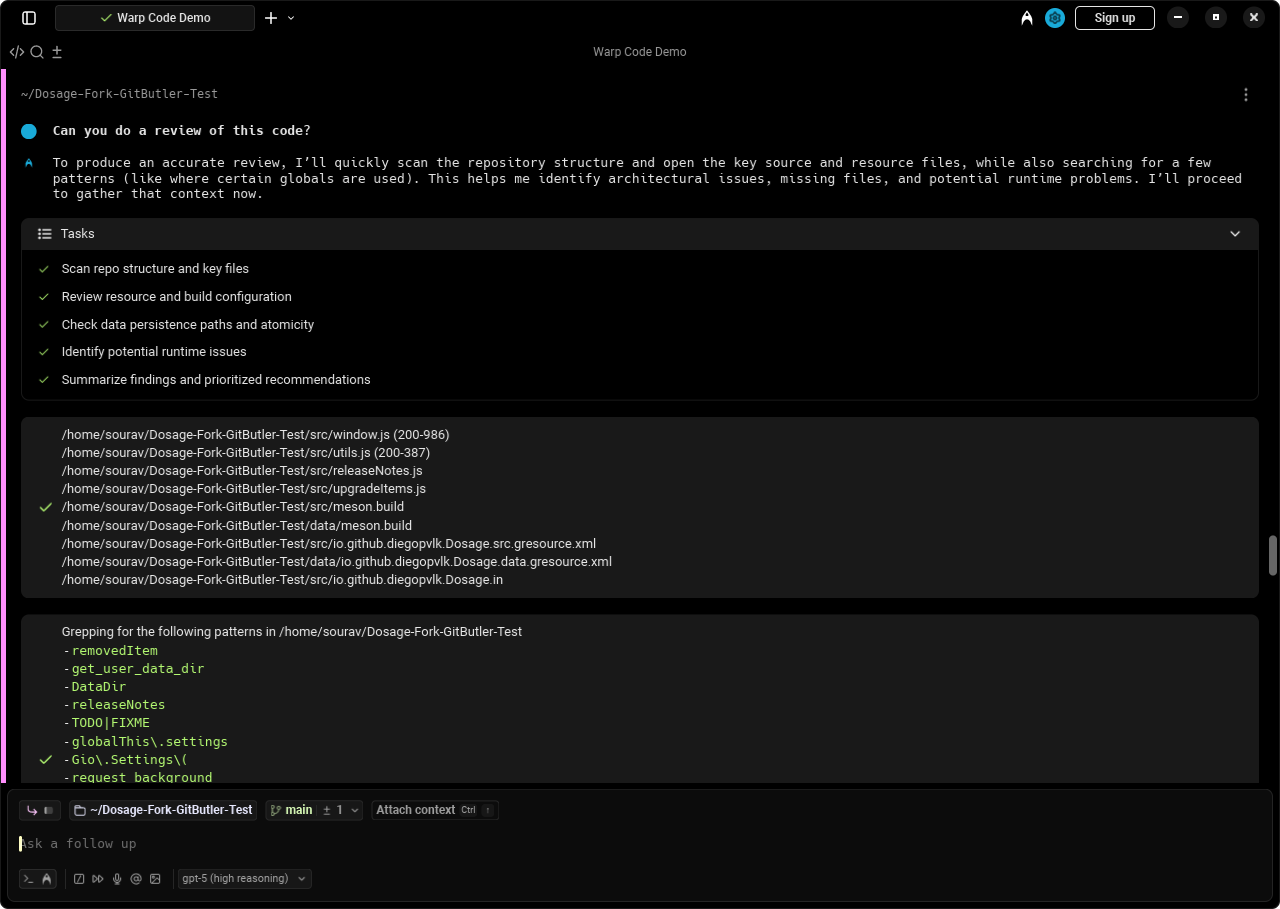Click the conversation scrollbar thumb
The width and height of the screenshot is (1280, 909).
pos(1273,556)
